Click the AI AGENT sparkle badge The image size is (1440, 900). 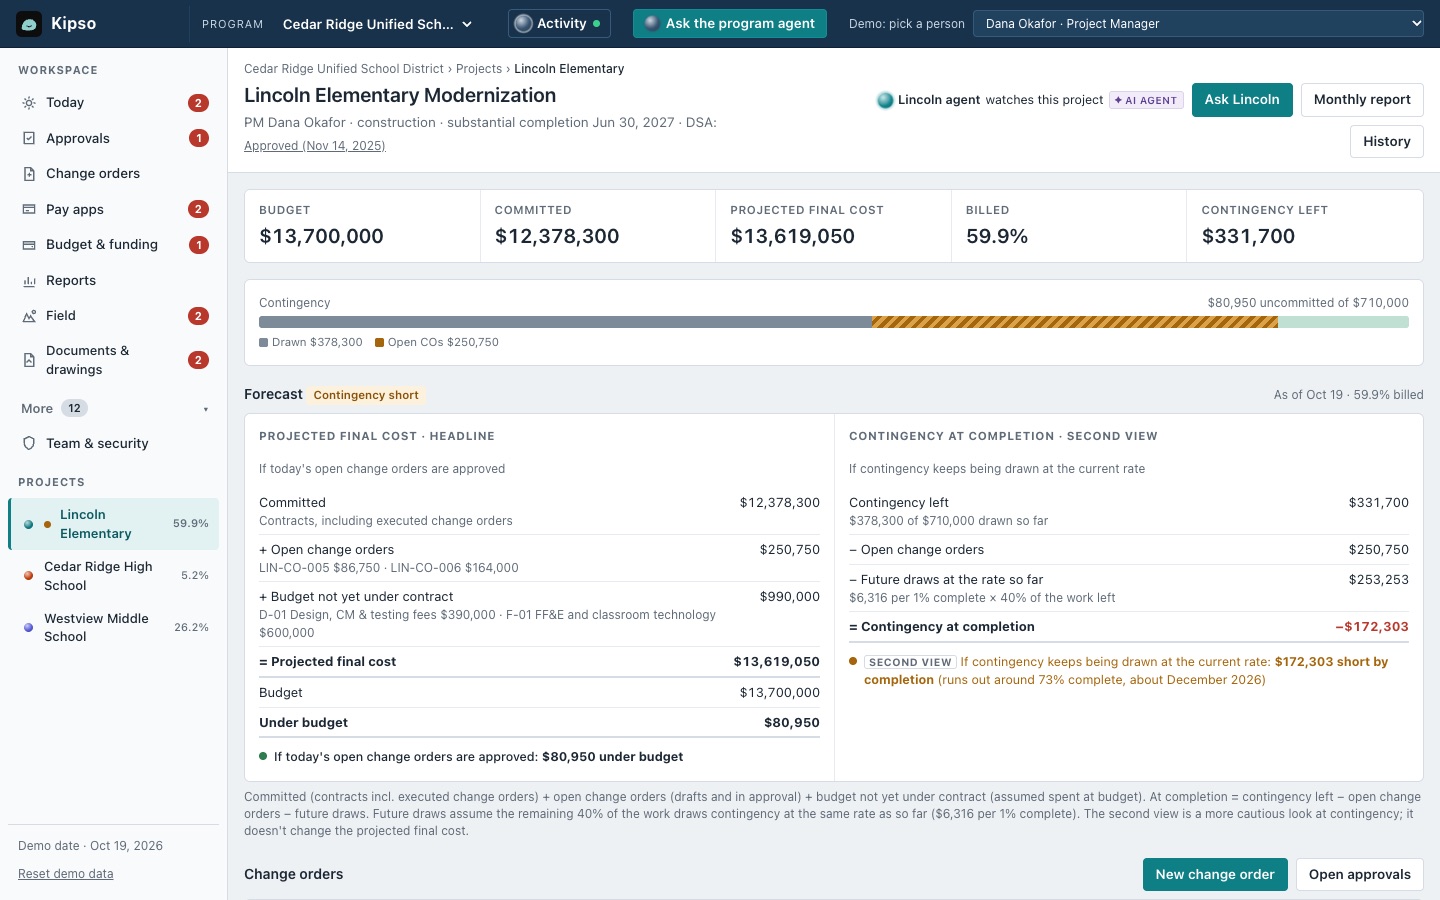pyautogui.click(x=1146, y=100)
